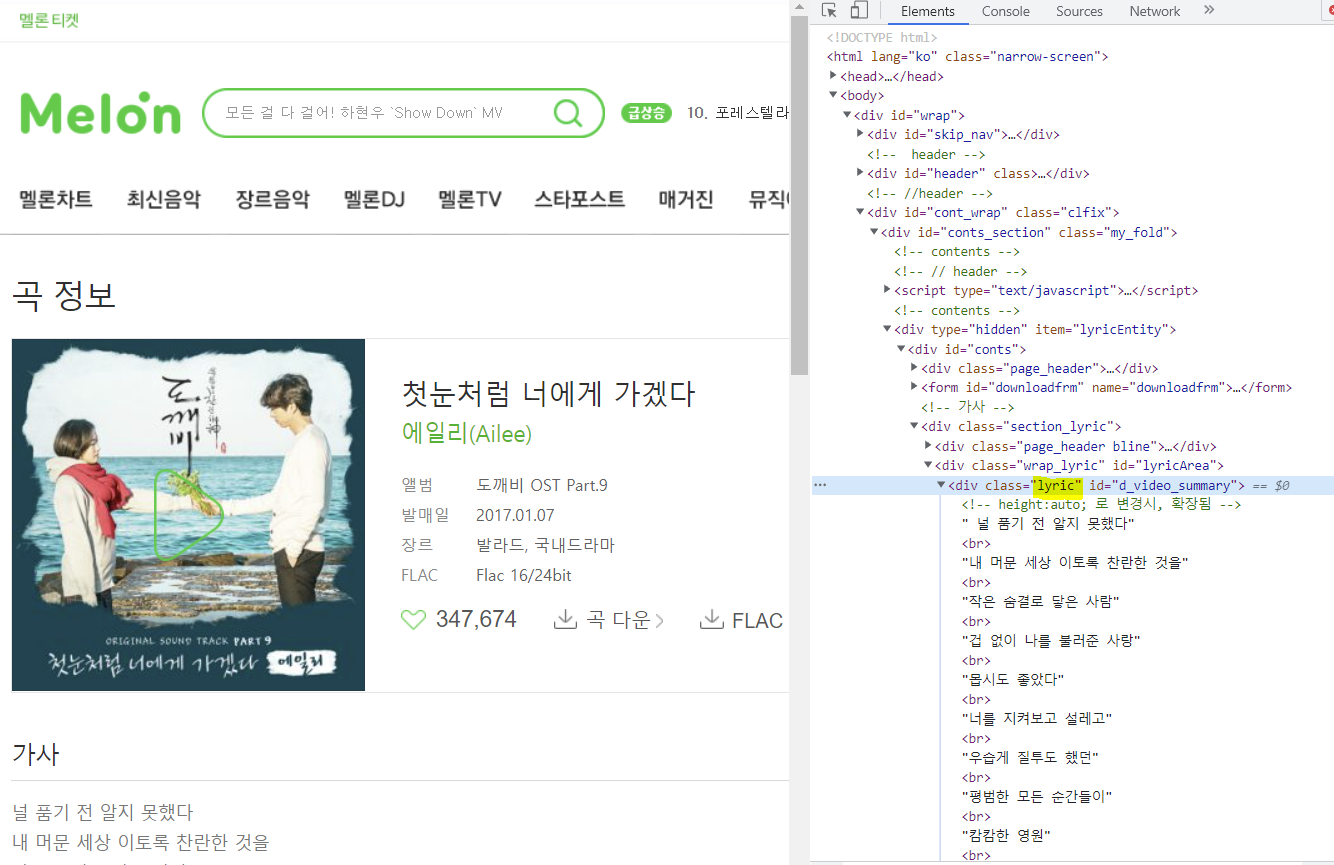The height and width of the screenshot is (865, 1334).
Task: Expand the first div class="page_header" node
Action: pyautogui.click(x=914, y=368)
